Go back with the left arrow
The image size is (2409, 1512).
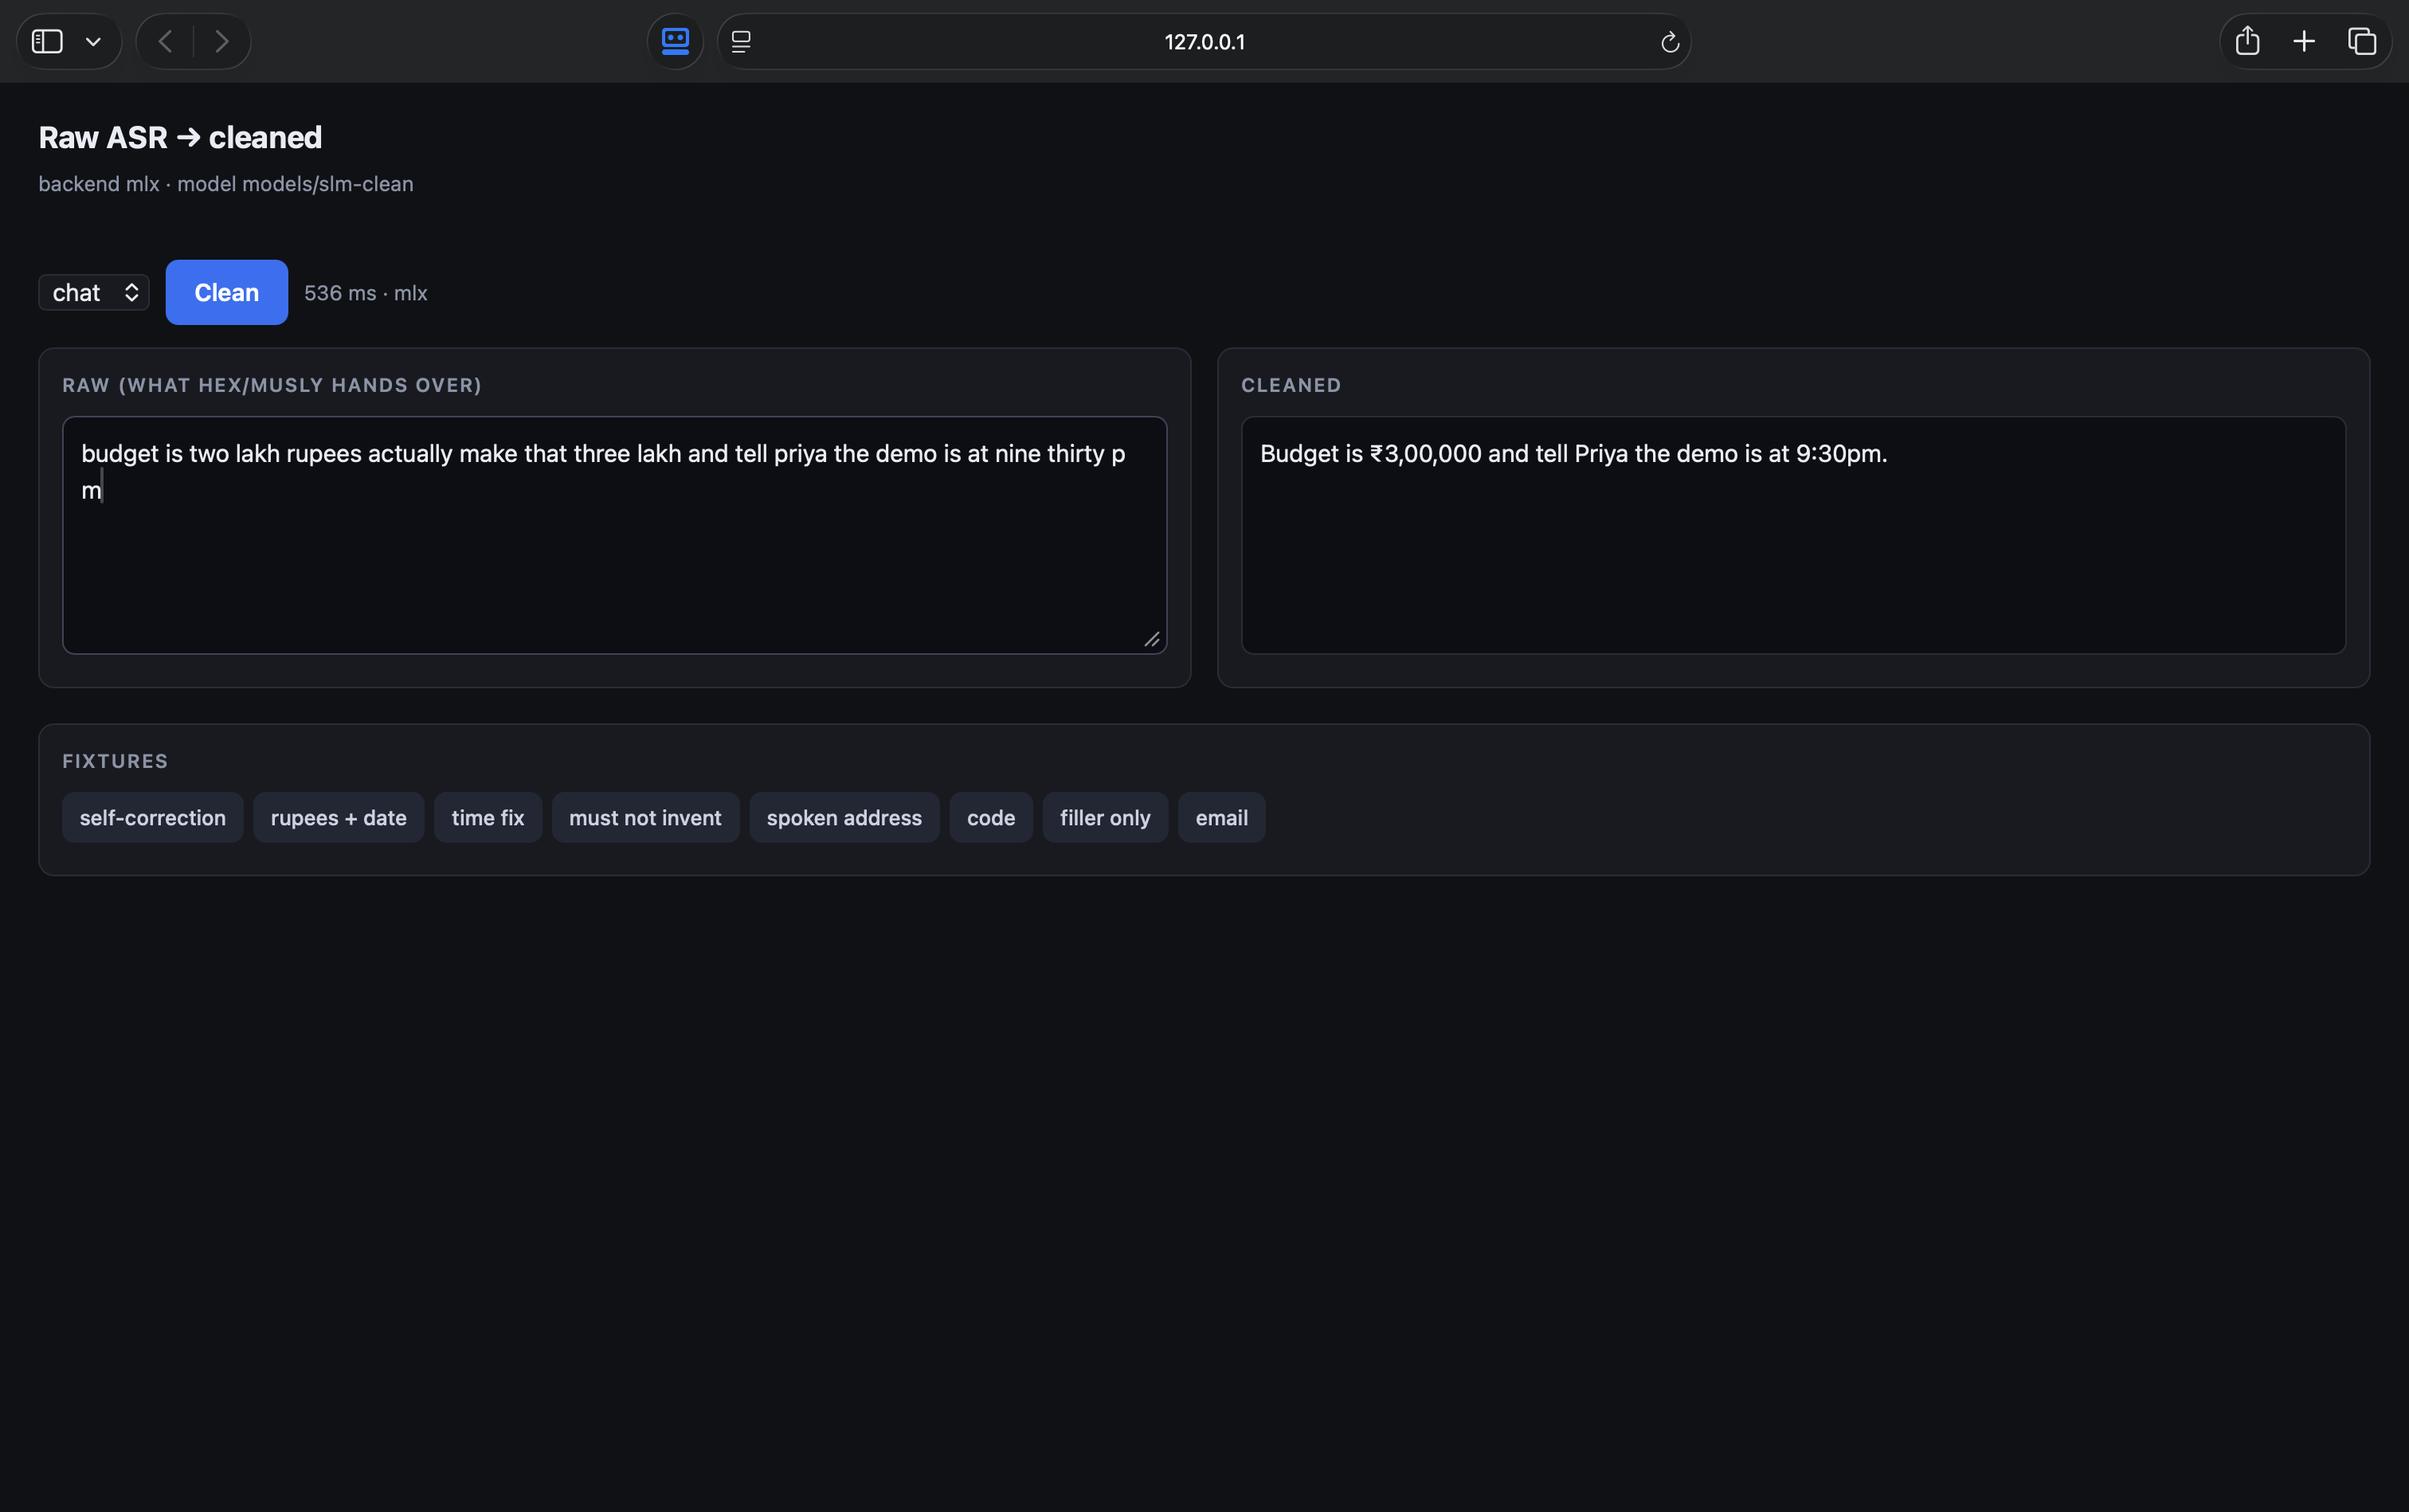166,41
